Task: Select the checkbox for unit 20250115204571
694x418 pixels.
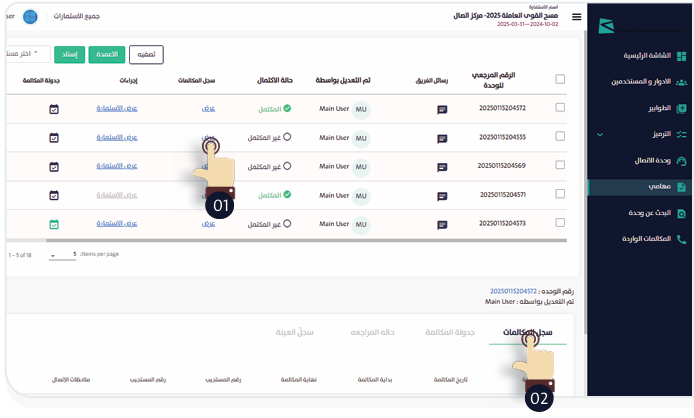Action: pos(560,195)
